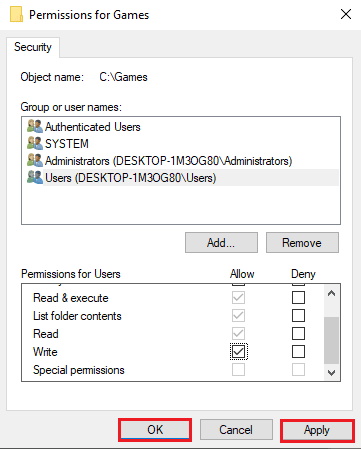Check Deny box for Read

click(298, 333)
